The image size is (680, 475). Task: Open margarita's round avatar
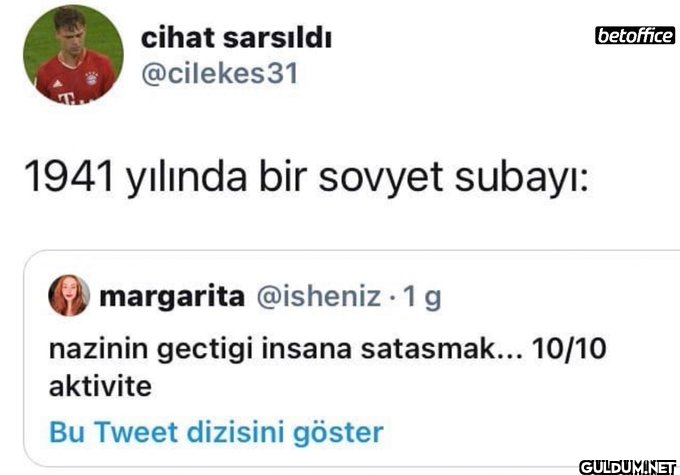click(68, 296)
